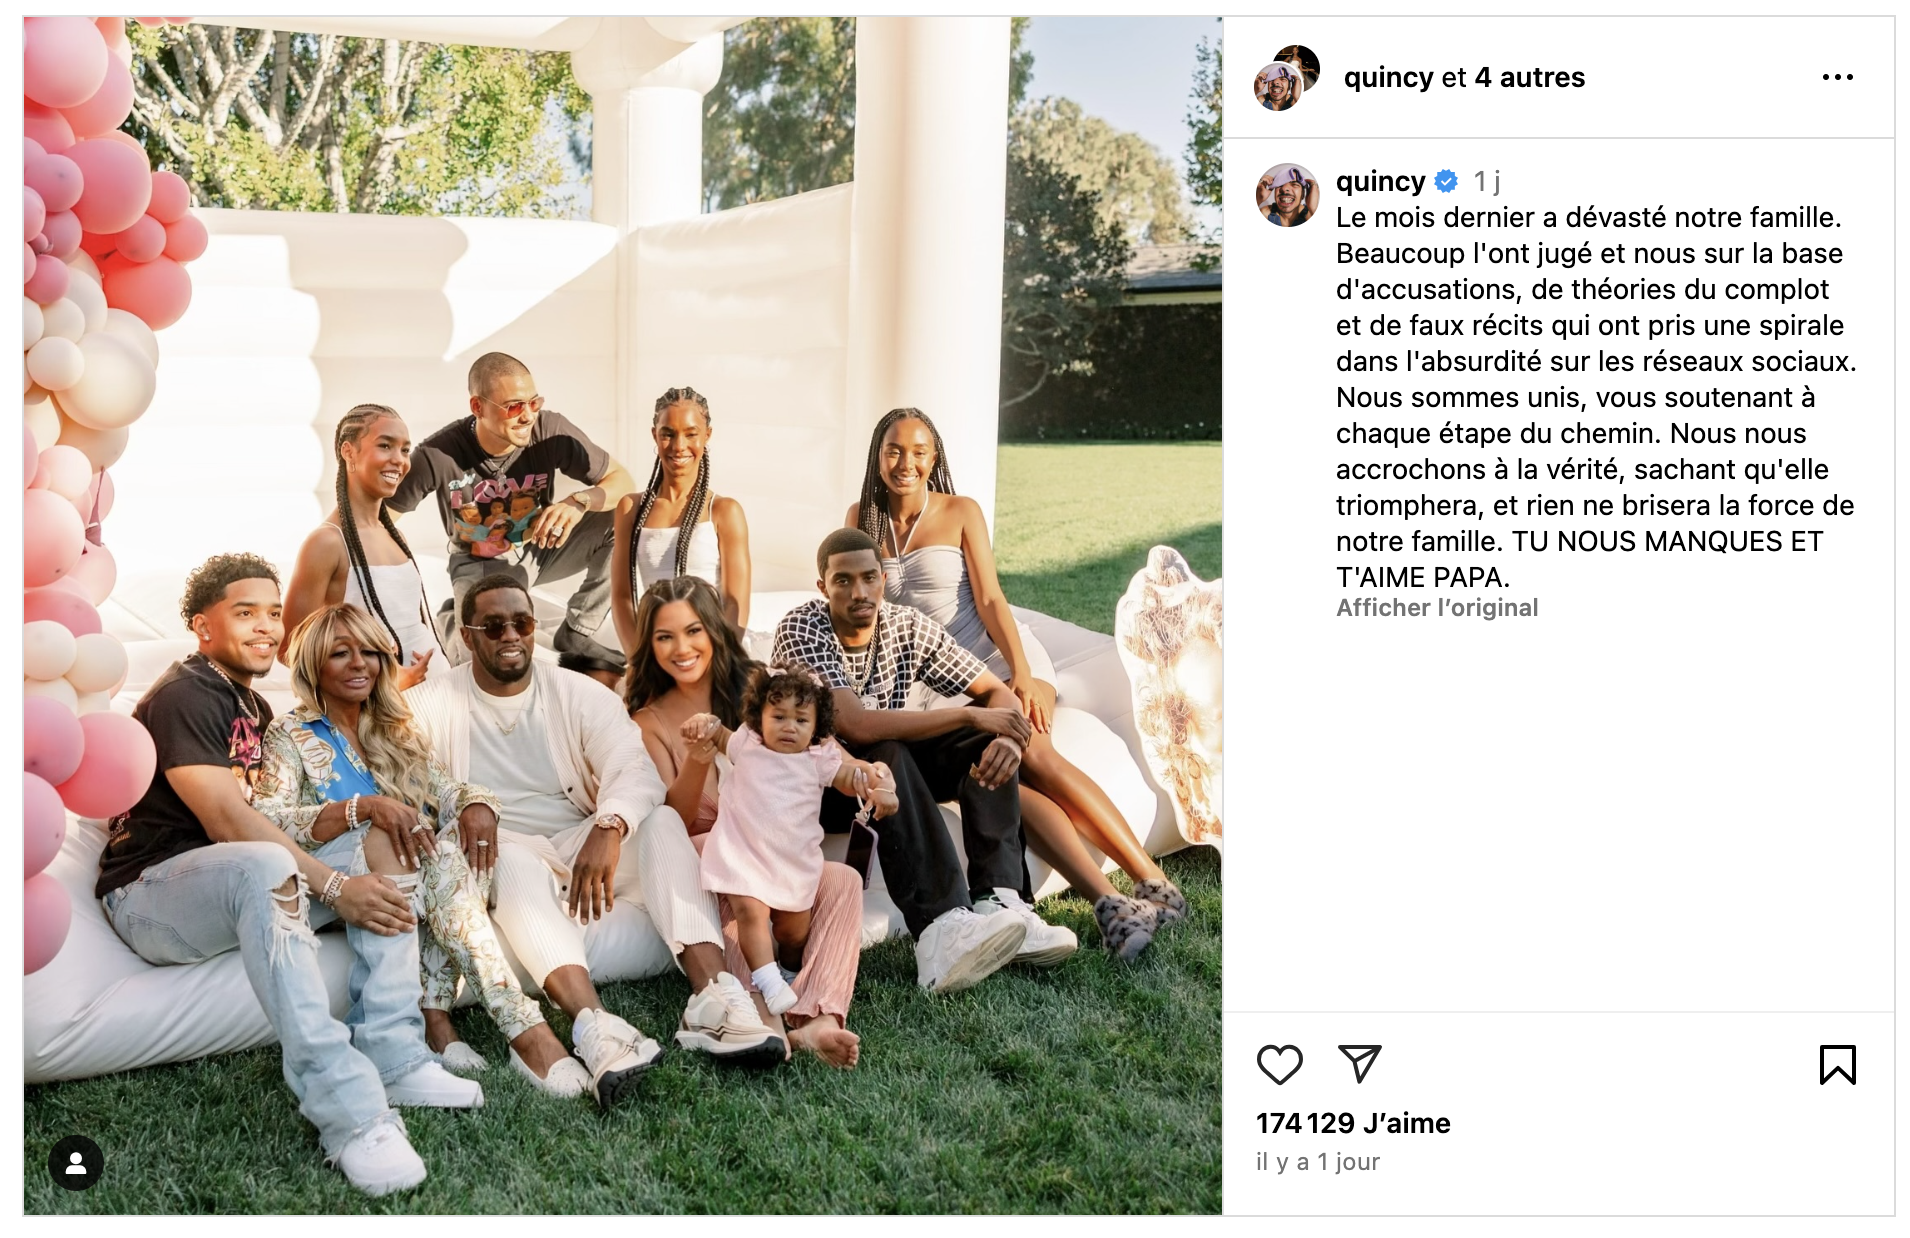Screen dimensions: 1910x1238
Task: Click quincy username above the caption
Action: pos(1380,181)
